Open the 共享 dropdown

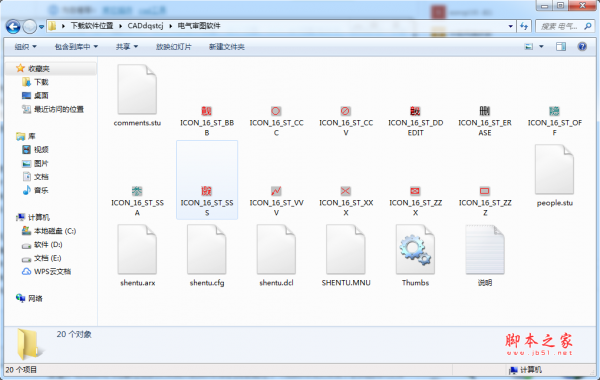(x=127, y=47)
